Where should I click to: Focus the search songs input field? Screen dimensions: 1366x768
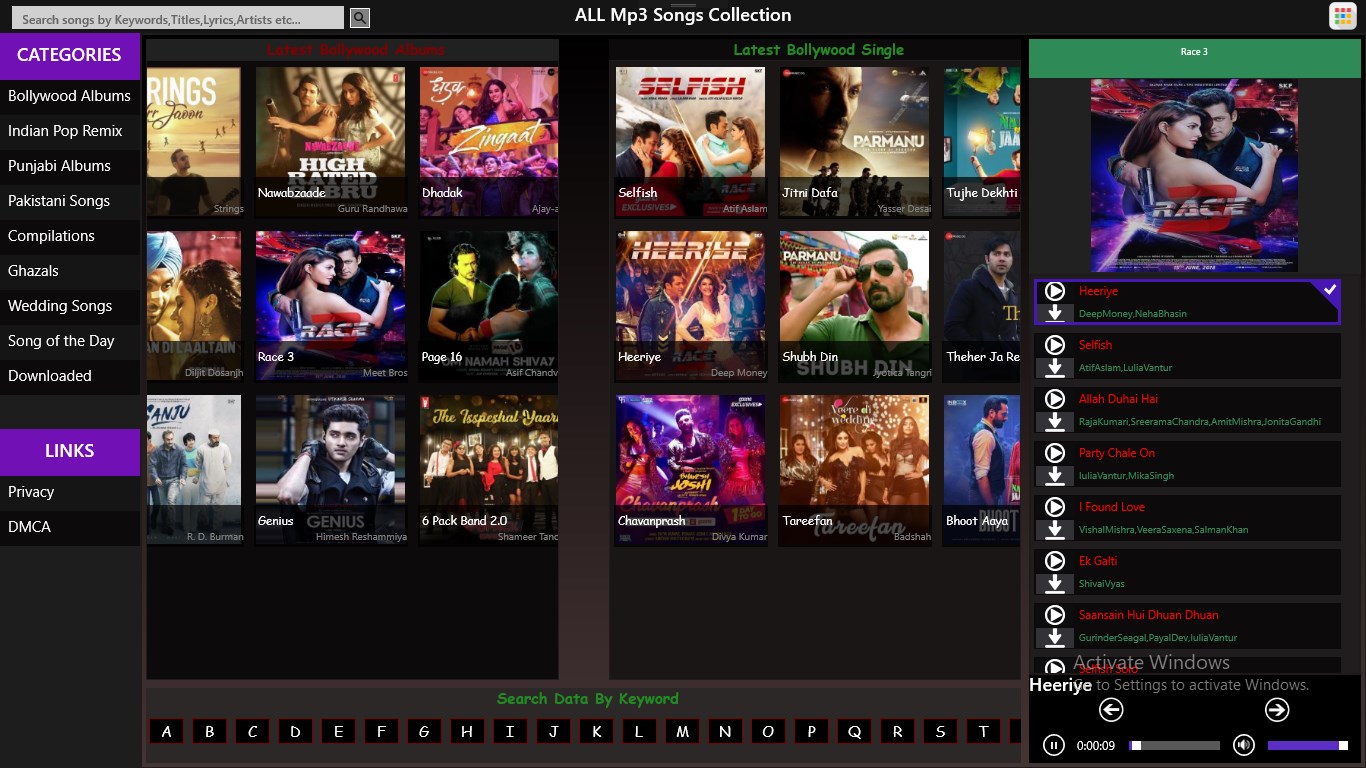[177, 18]
